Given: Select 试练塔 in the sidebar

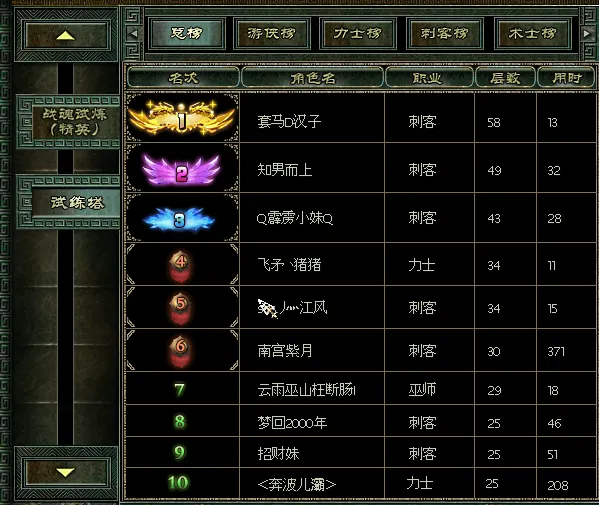Looking at the screenshot, I should click(x=77, y=202).
